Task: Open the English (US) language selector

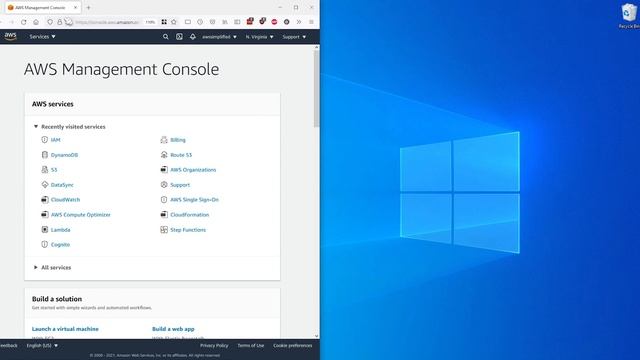Action: [x=42, y=345]
